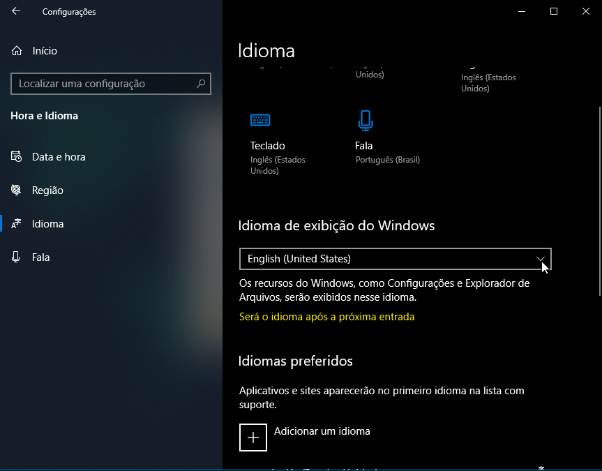Open the Windows display language dropdown

click(x=395, y=259)
